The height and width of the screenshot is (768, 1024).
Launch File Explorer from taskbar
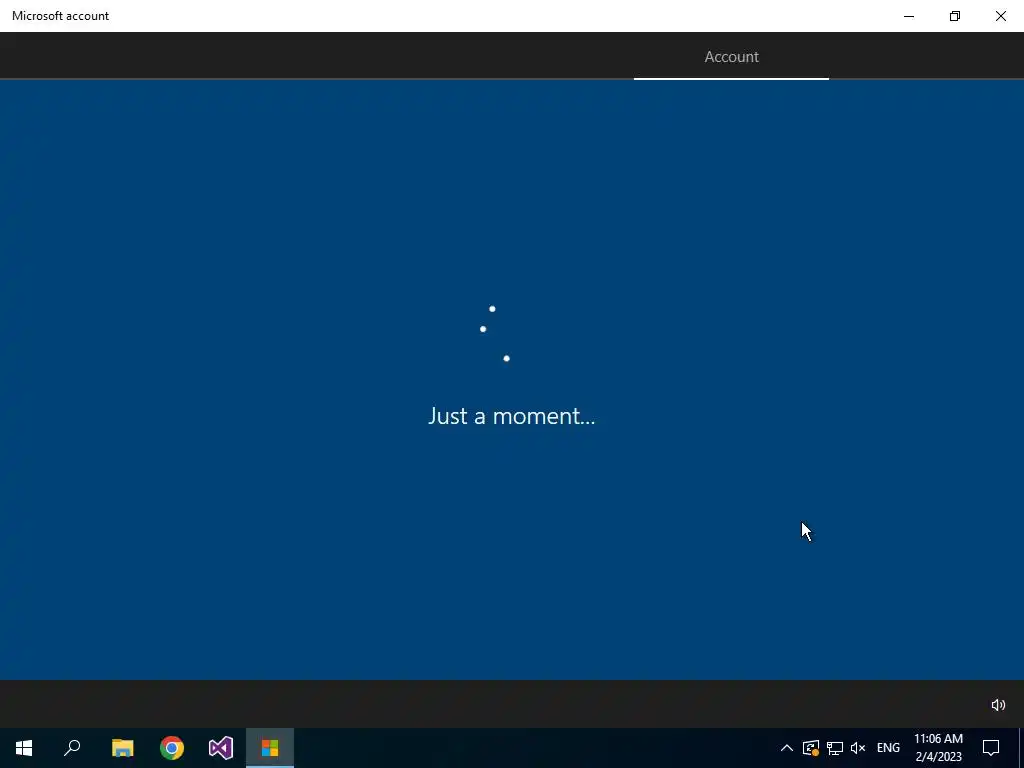(x=122, y=748)
